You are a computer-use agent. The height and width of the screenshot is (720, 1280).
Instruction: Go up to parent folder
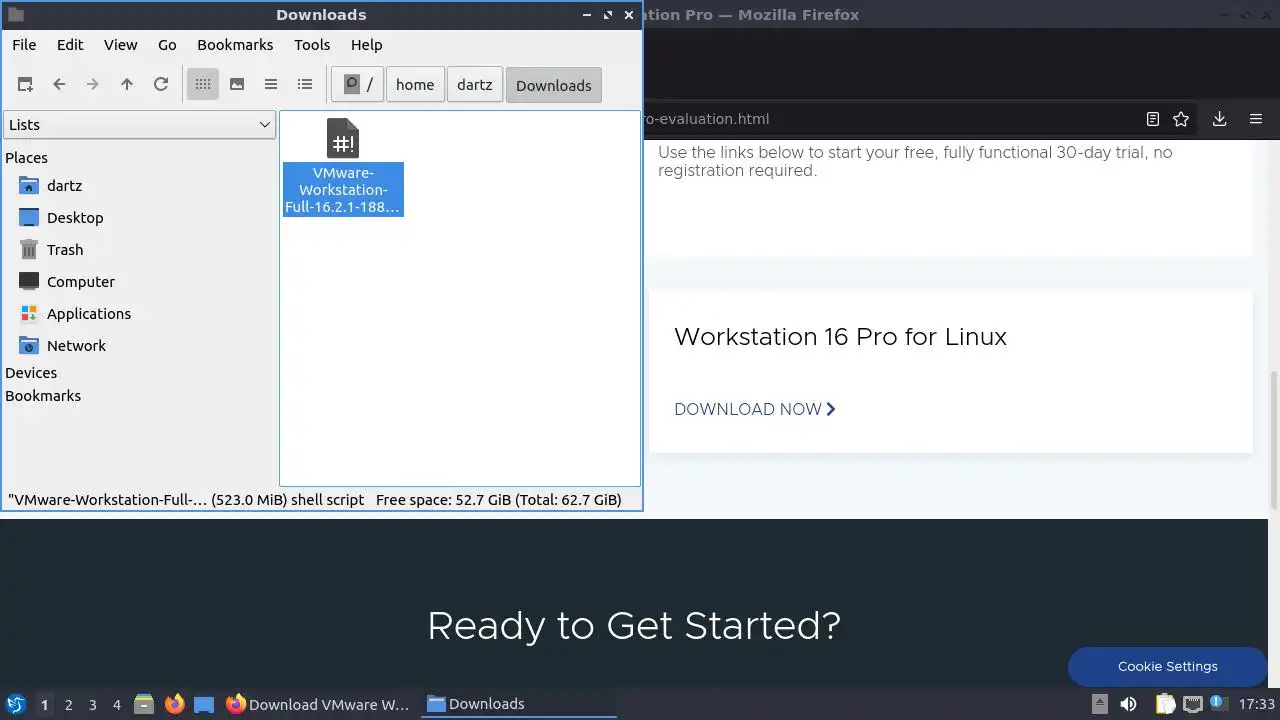click(127, 85)
